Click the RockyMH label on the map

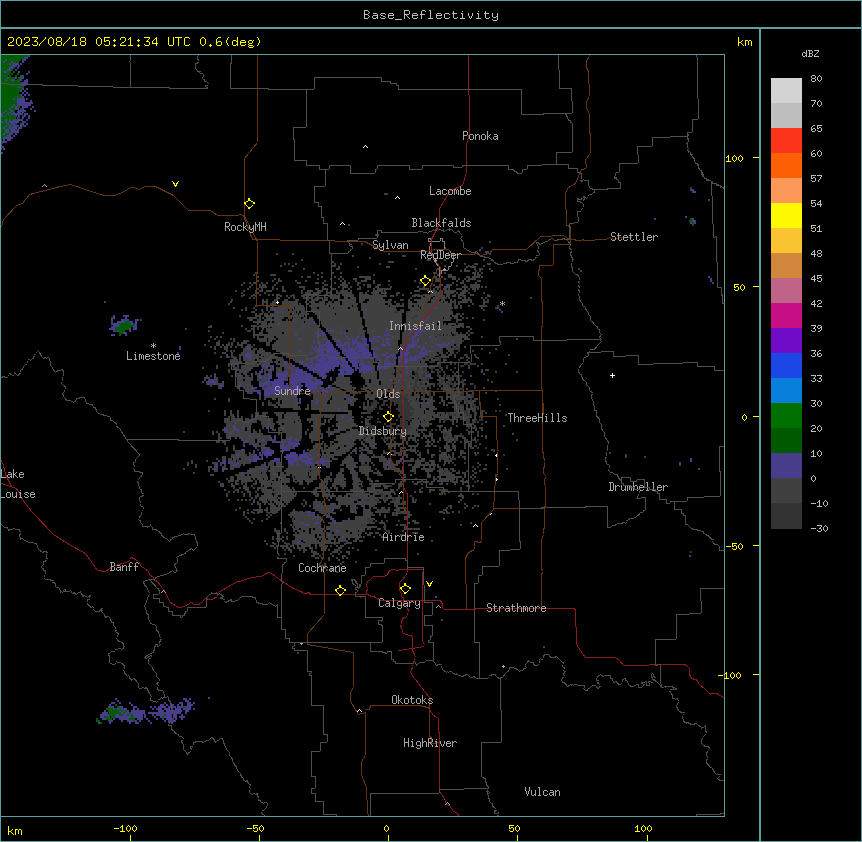pos(245,227)
